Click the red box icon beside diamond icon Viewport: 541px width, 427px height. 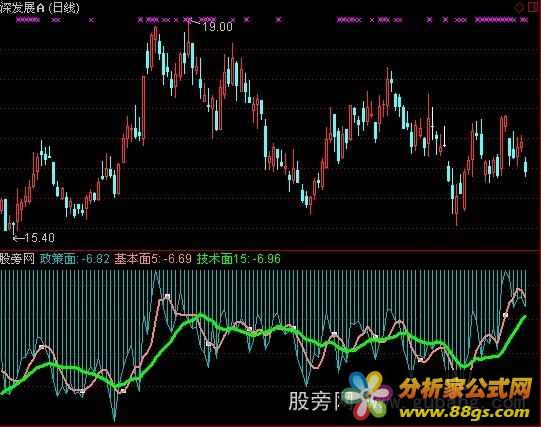[x=532, y=7]
